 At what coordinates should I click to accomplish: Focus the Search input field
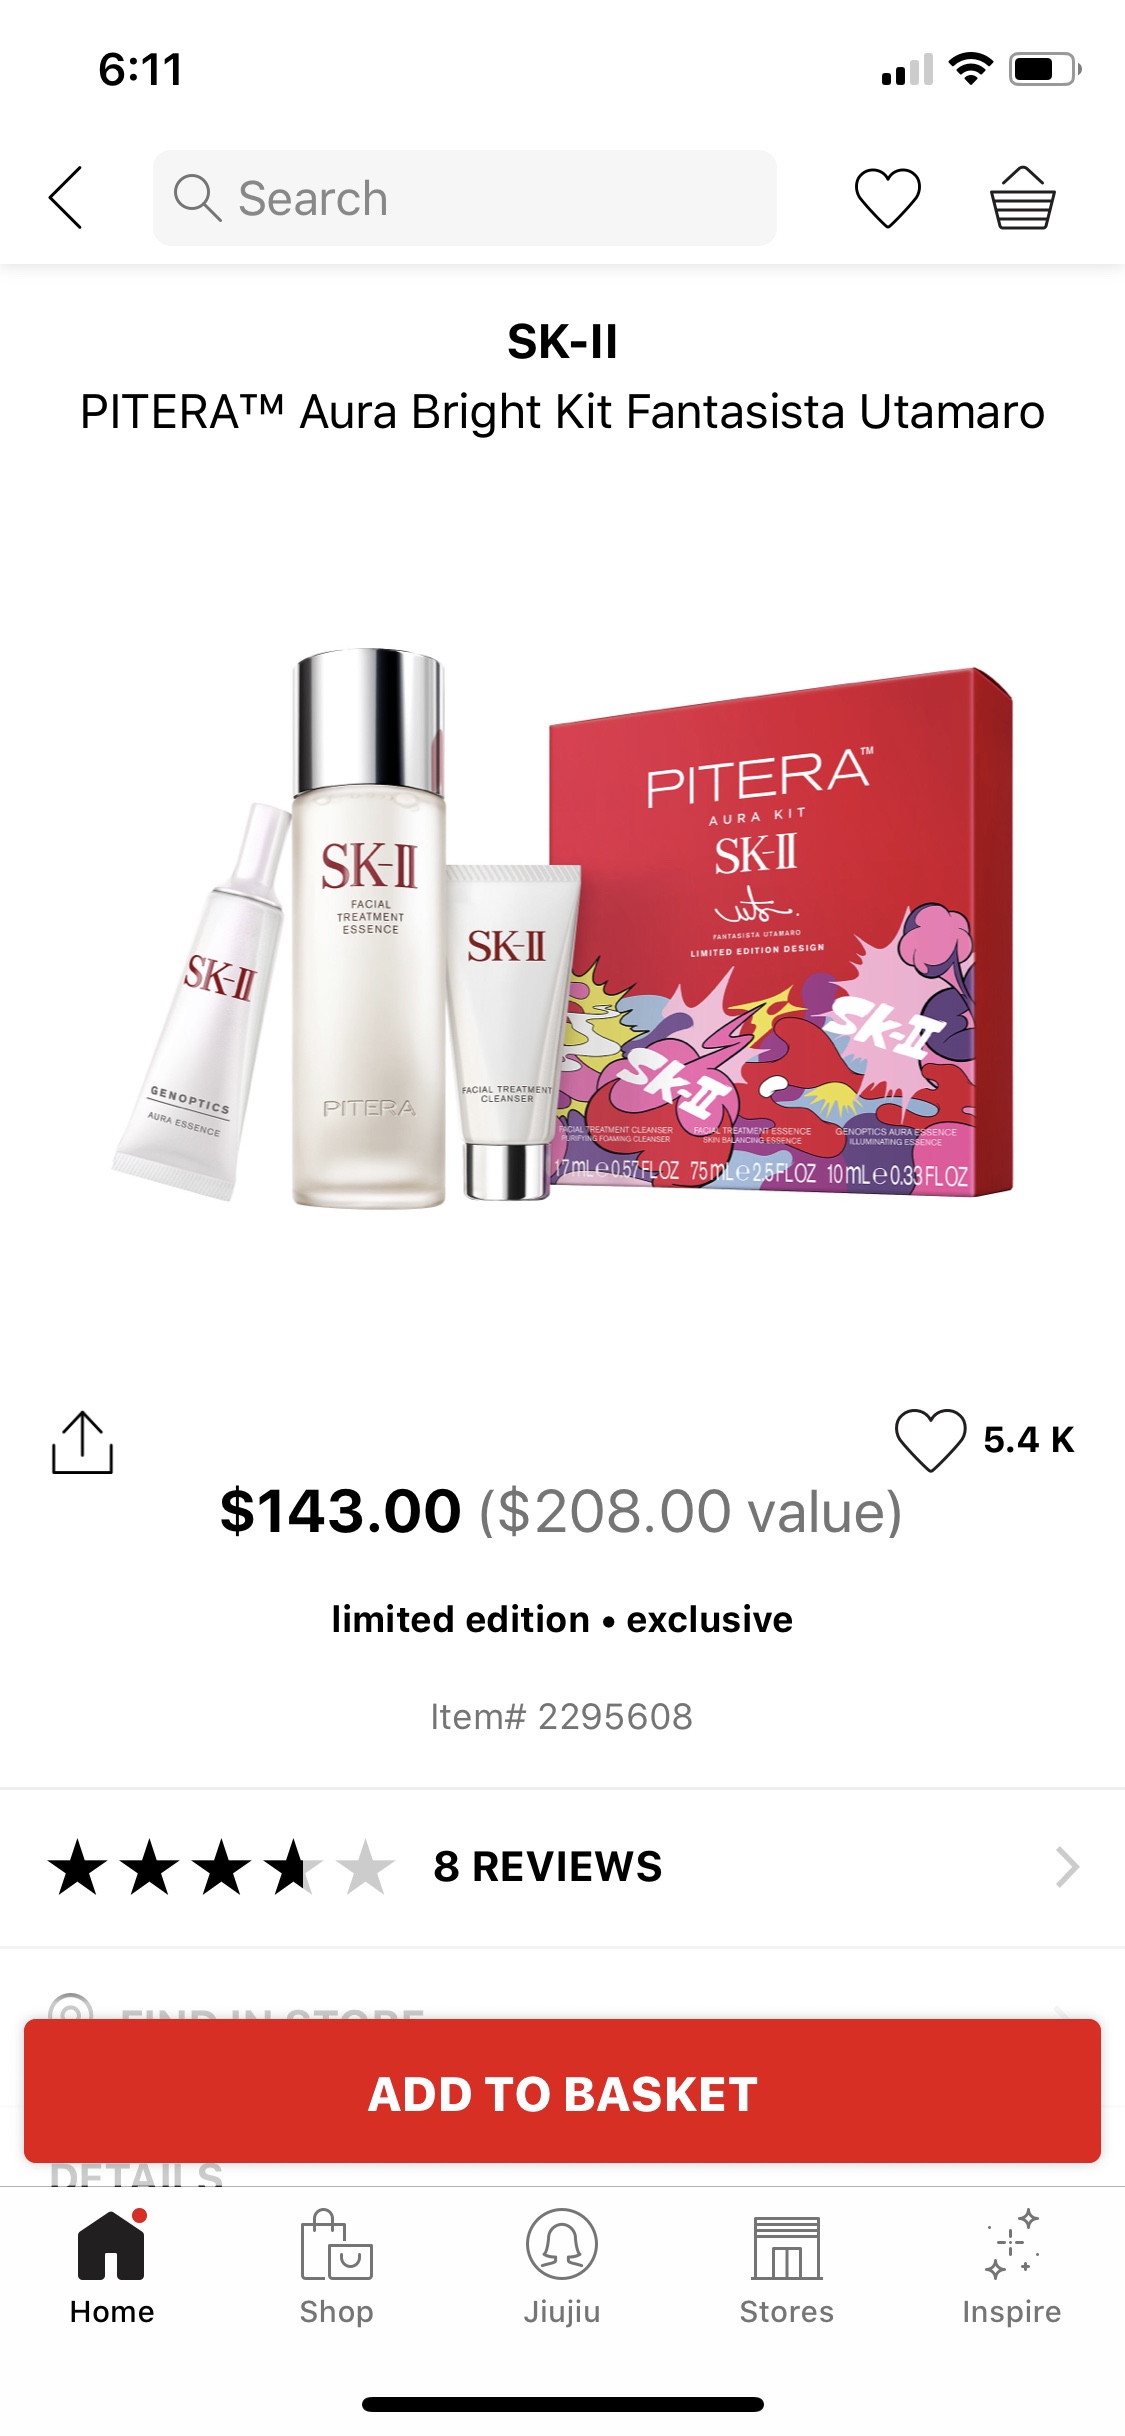tap(465, 198)
